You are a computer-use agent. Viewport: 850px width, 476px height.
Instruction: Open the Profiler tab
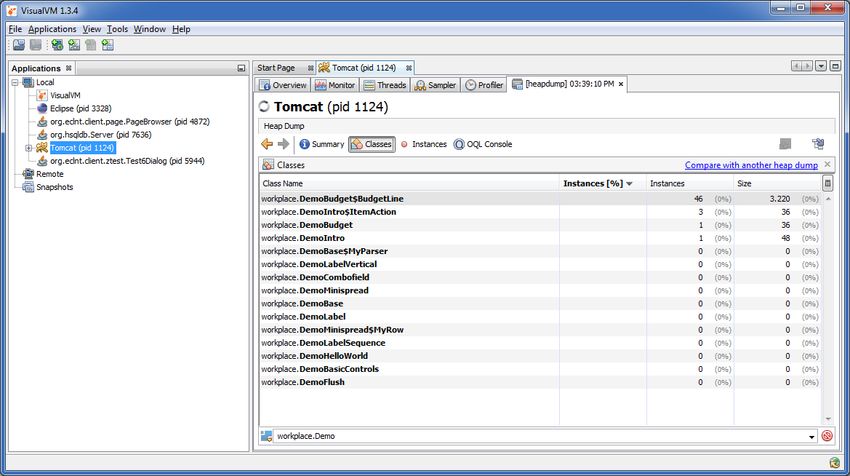484,85
